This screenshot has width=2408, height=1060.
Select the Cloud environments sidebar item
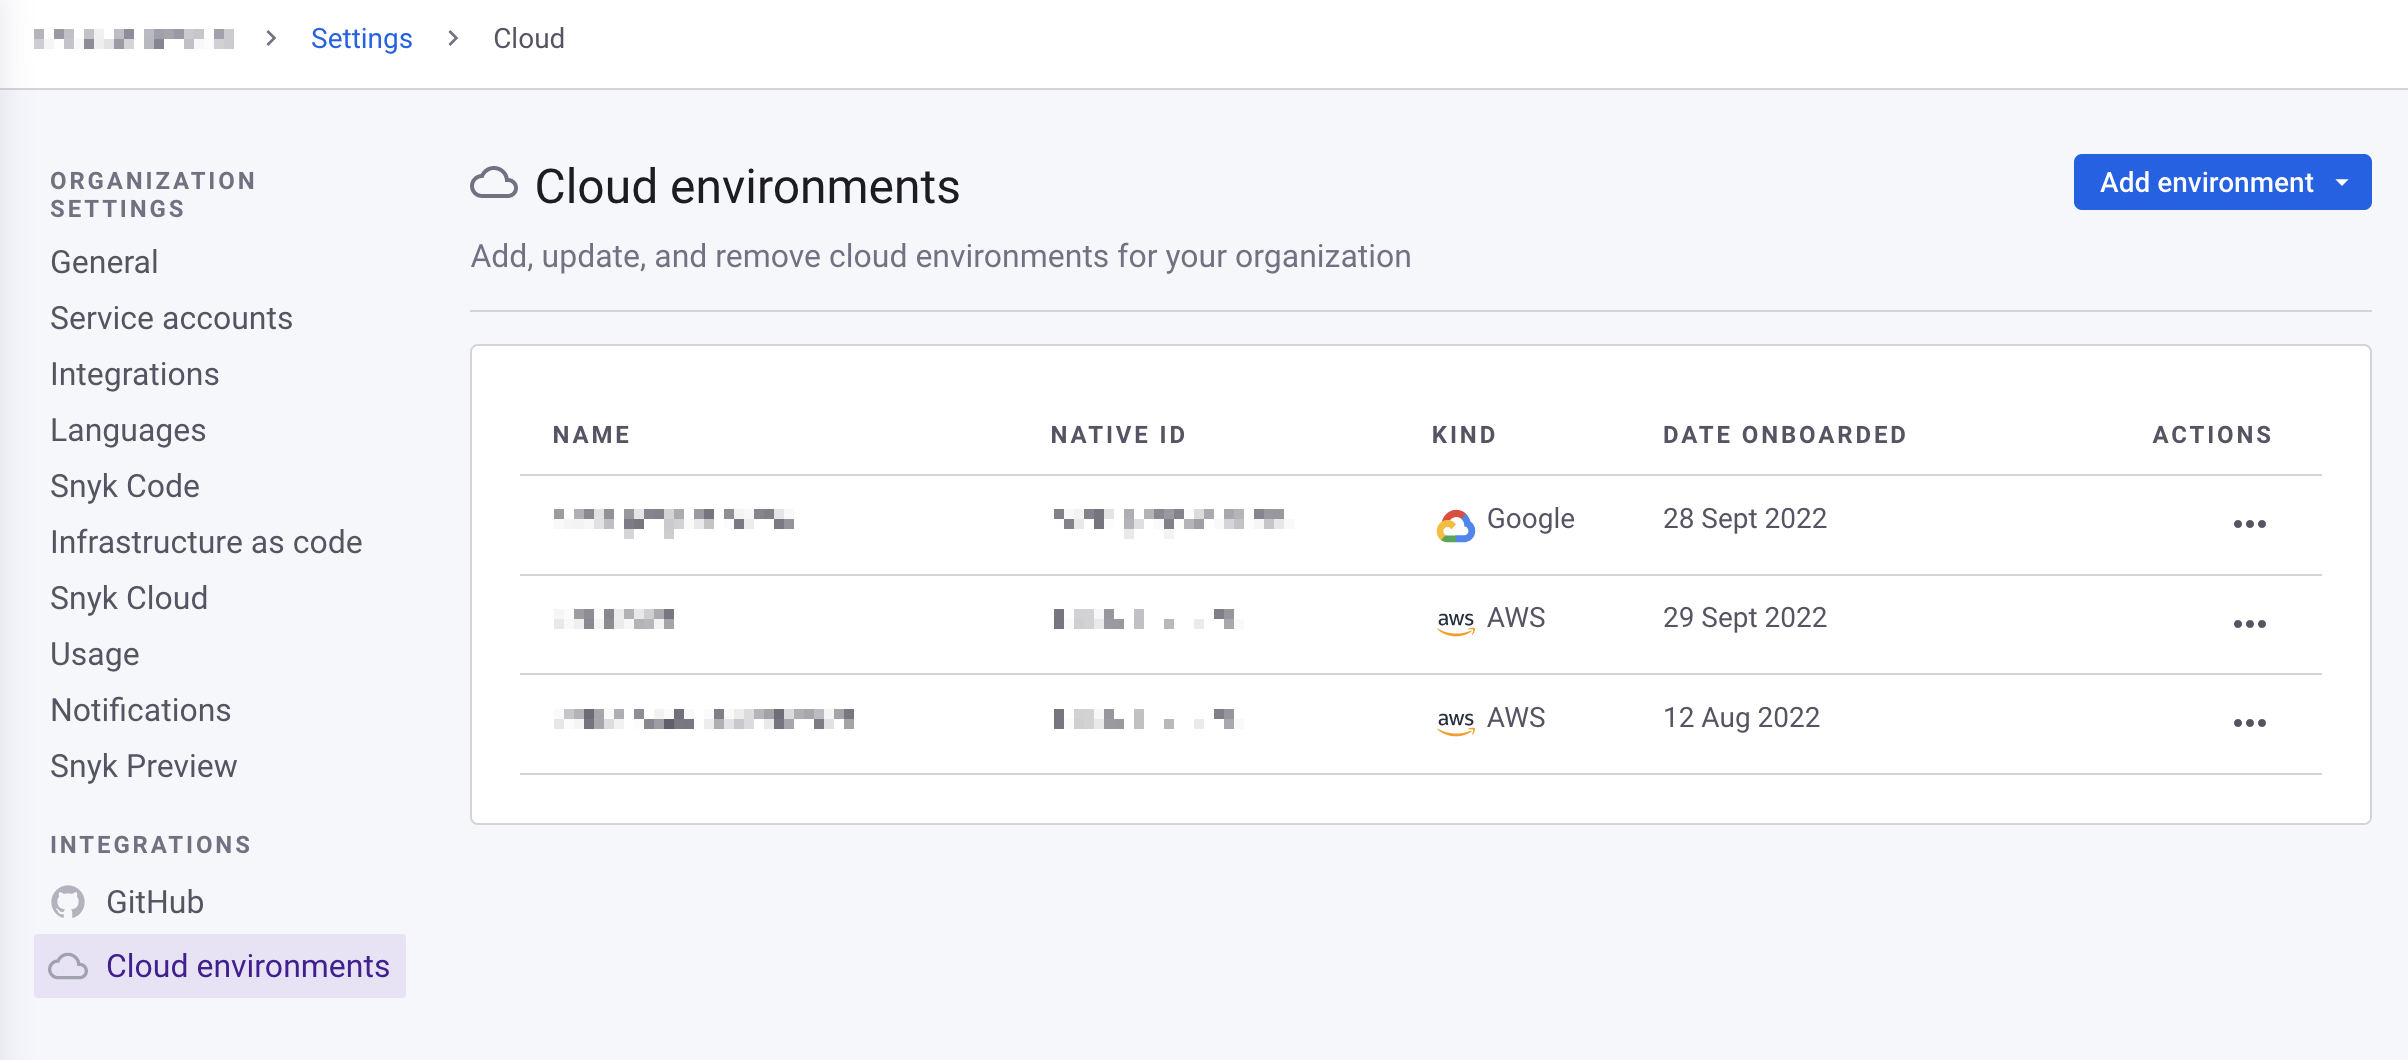[x=247, y=966]
